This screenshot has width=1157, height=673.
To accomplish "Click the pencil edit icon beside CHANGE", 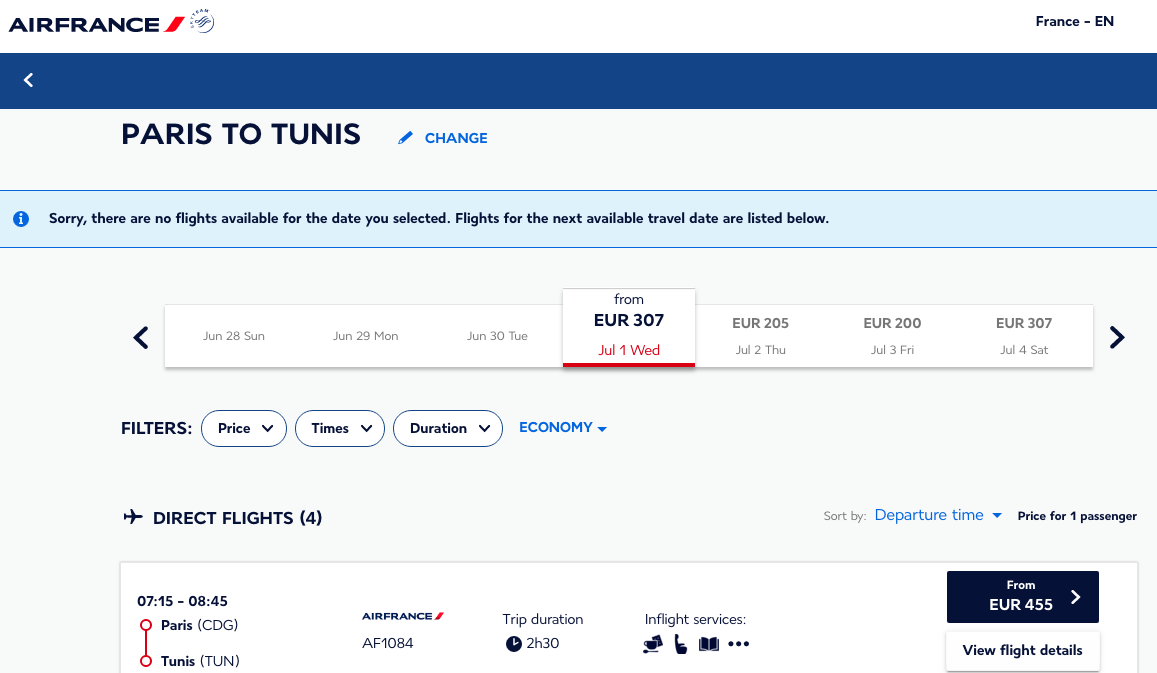I will pos(405,138).
